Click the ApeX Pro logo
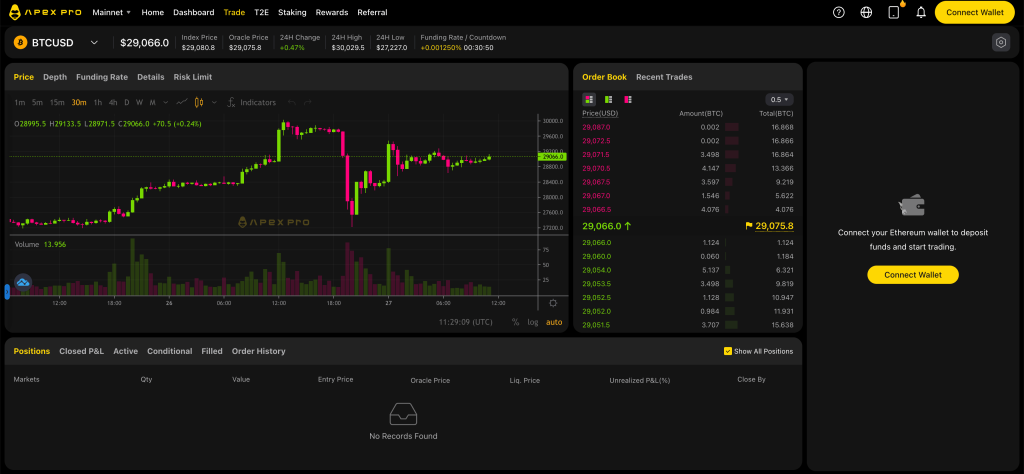The image size is (1024, 474). 45,12
